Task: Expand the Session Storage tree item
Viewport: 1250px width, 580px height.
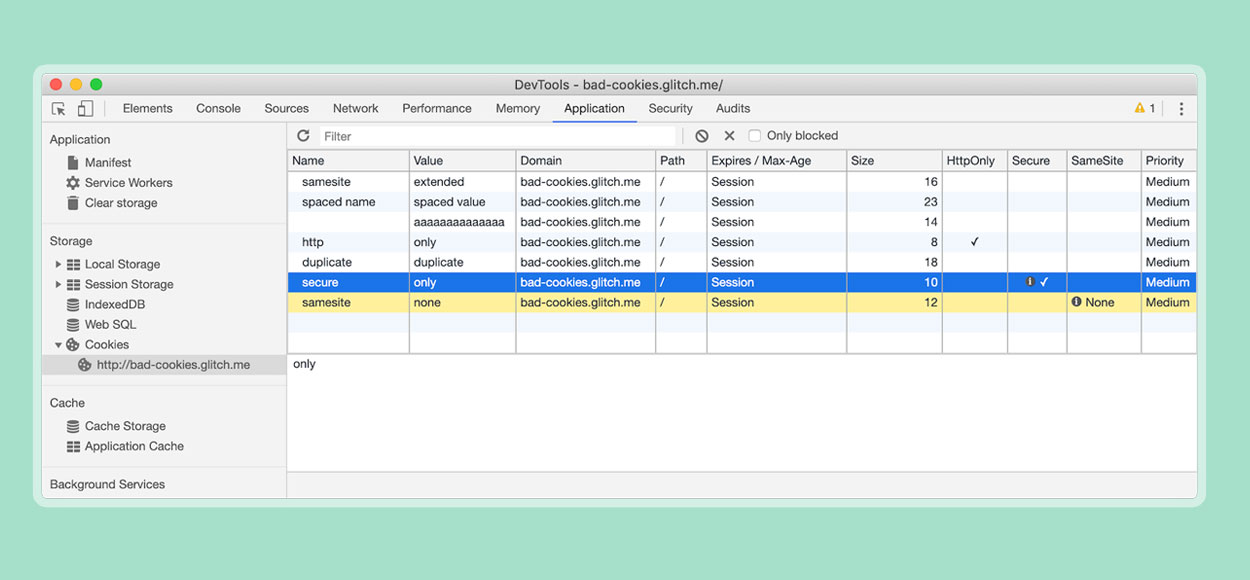Action: 58,284
